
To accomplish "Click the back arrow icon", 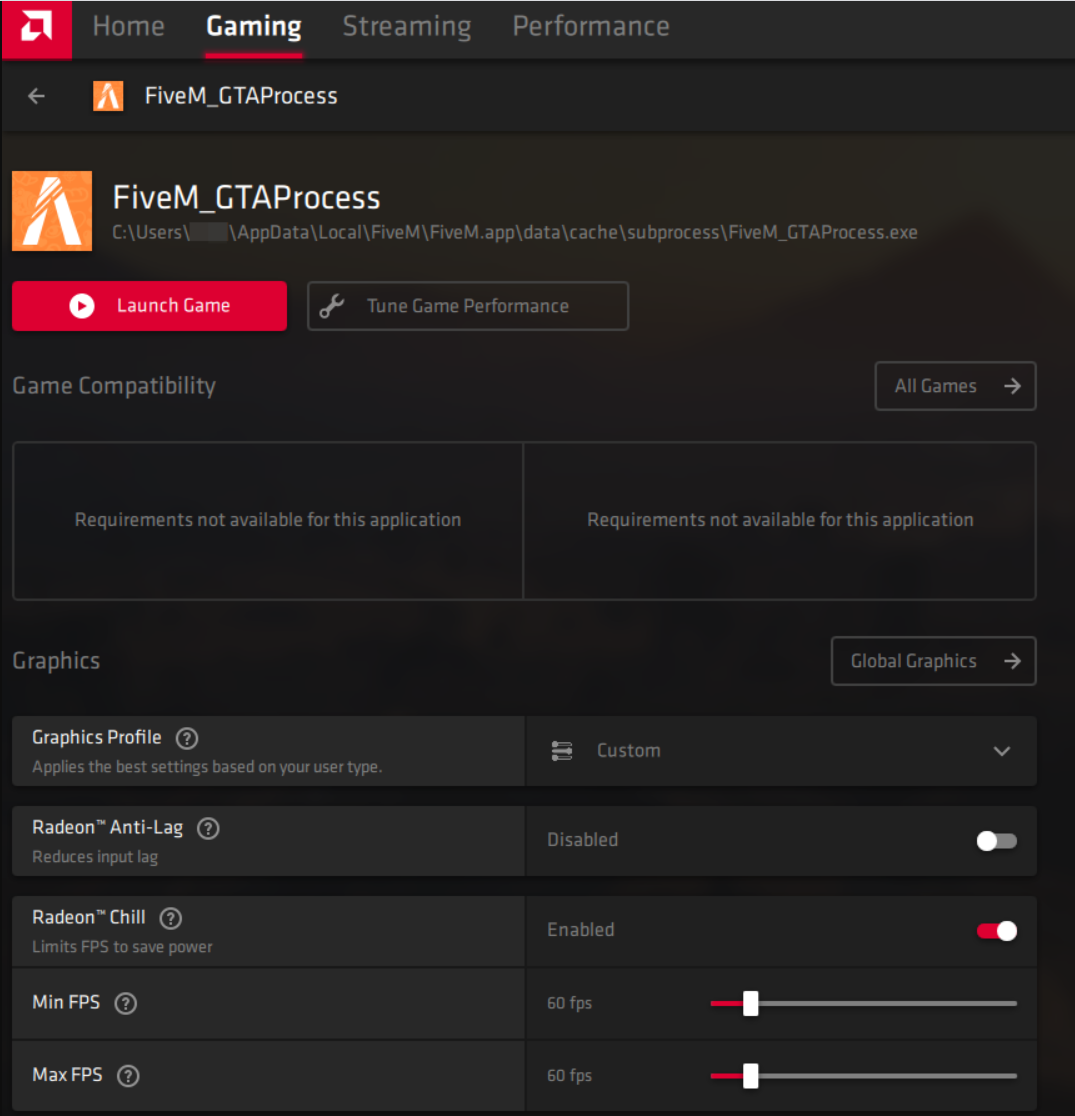I will [x=37, y=96].
